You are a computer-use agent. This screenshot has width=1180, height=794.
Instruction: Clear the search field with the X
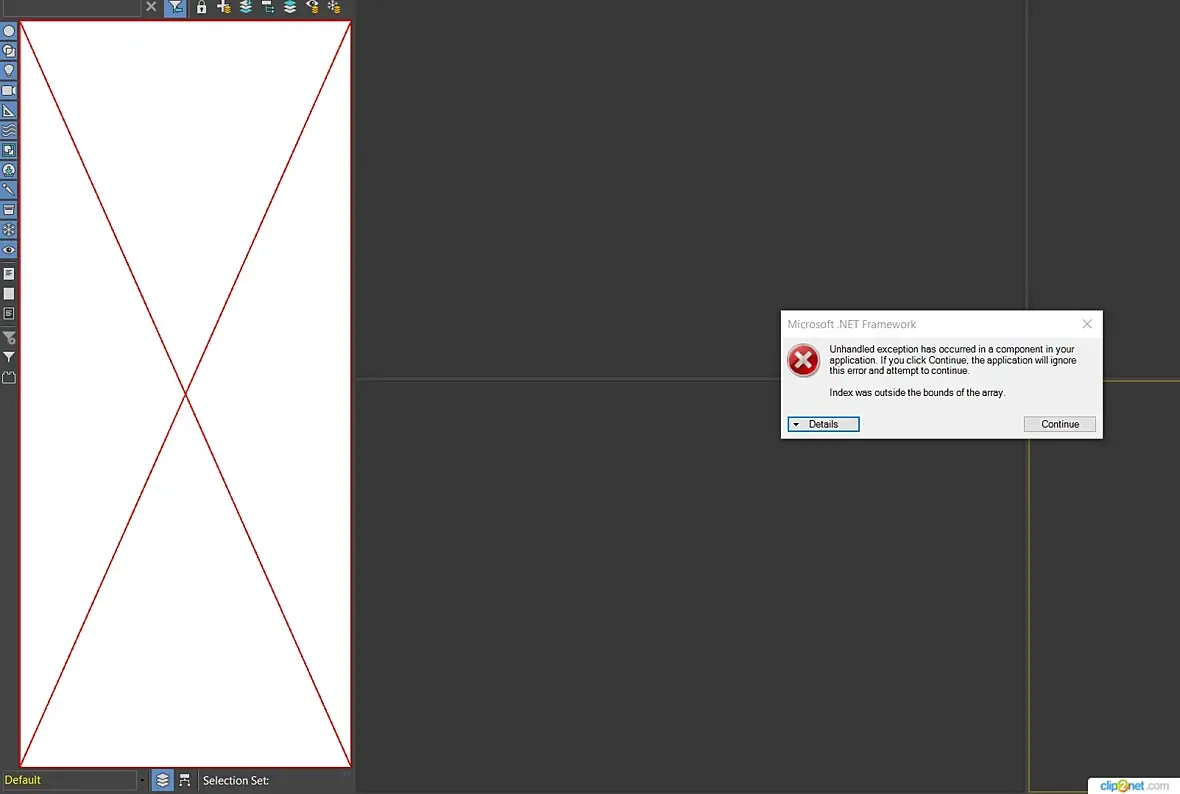point(151,7)
